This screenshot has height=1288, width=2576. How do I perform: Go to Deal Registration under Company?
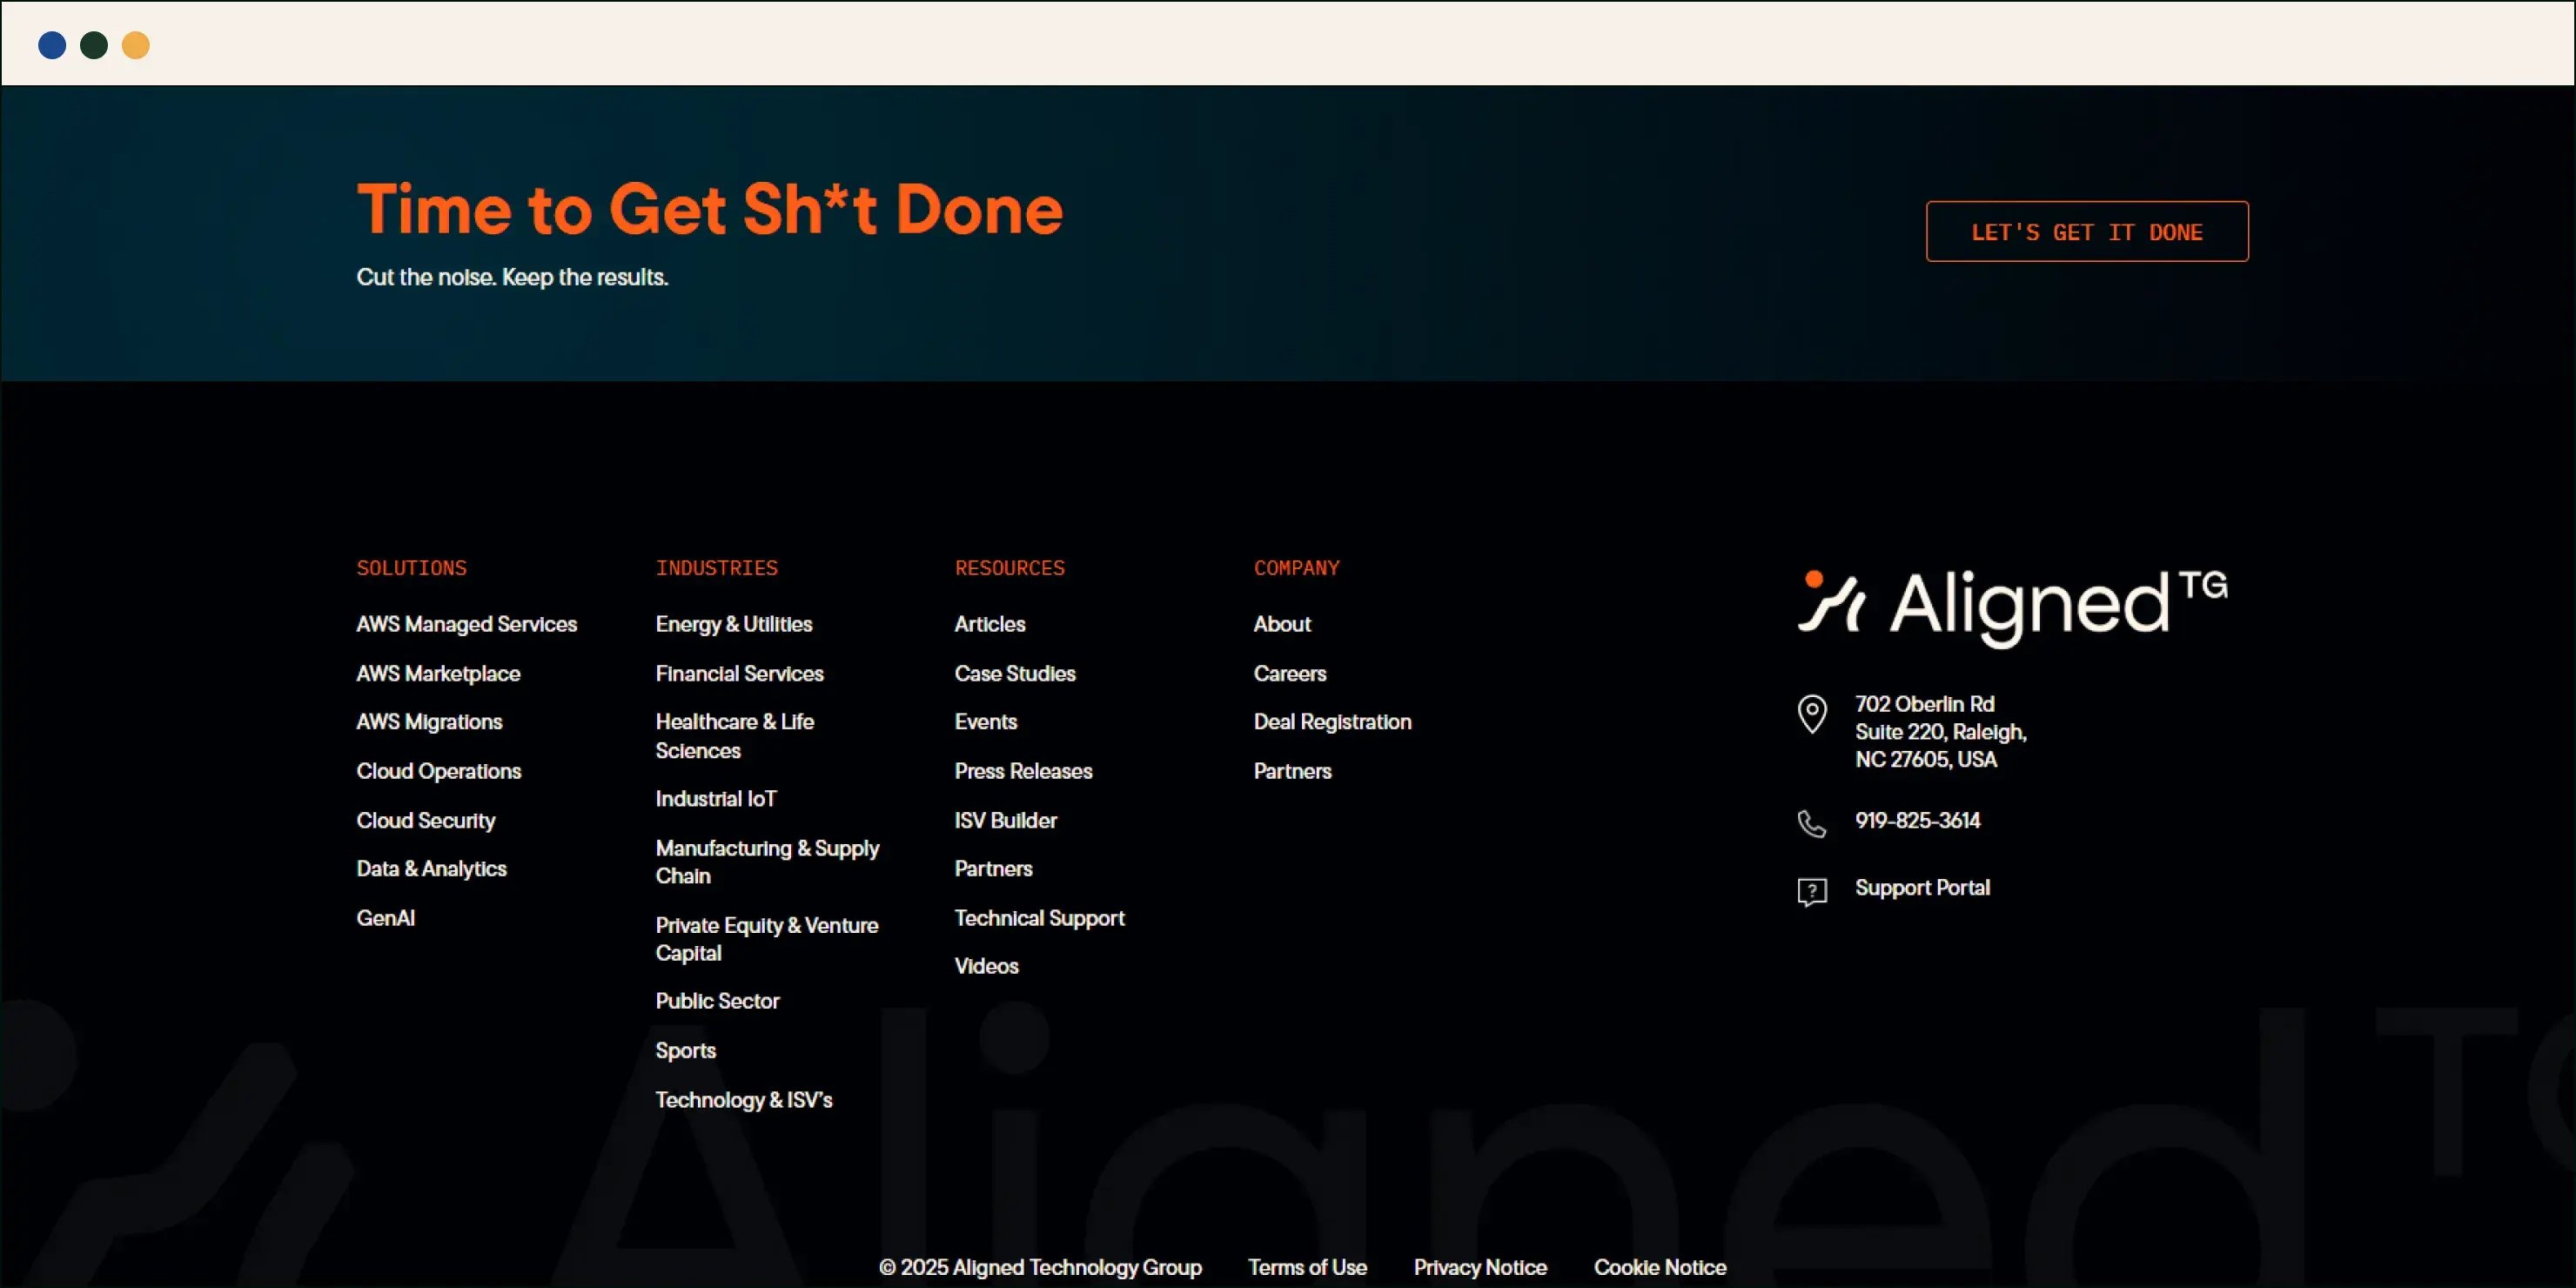coord(1332,722)
